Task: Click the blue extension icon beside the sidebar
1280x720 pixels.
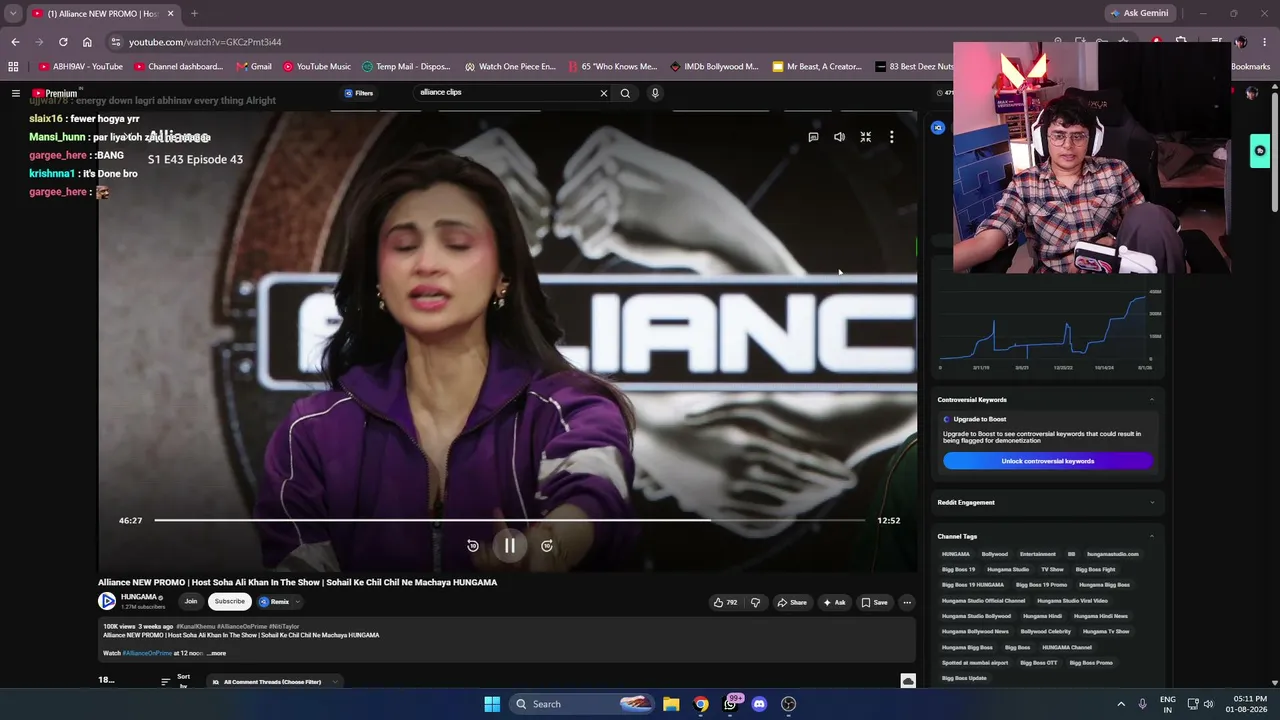Action: coord(938,128)
